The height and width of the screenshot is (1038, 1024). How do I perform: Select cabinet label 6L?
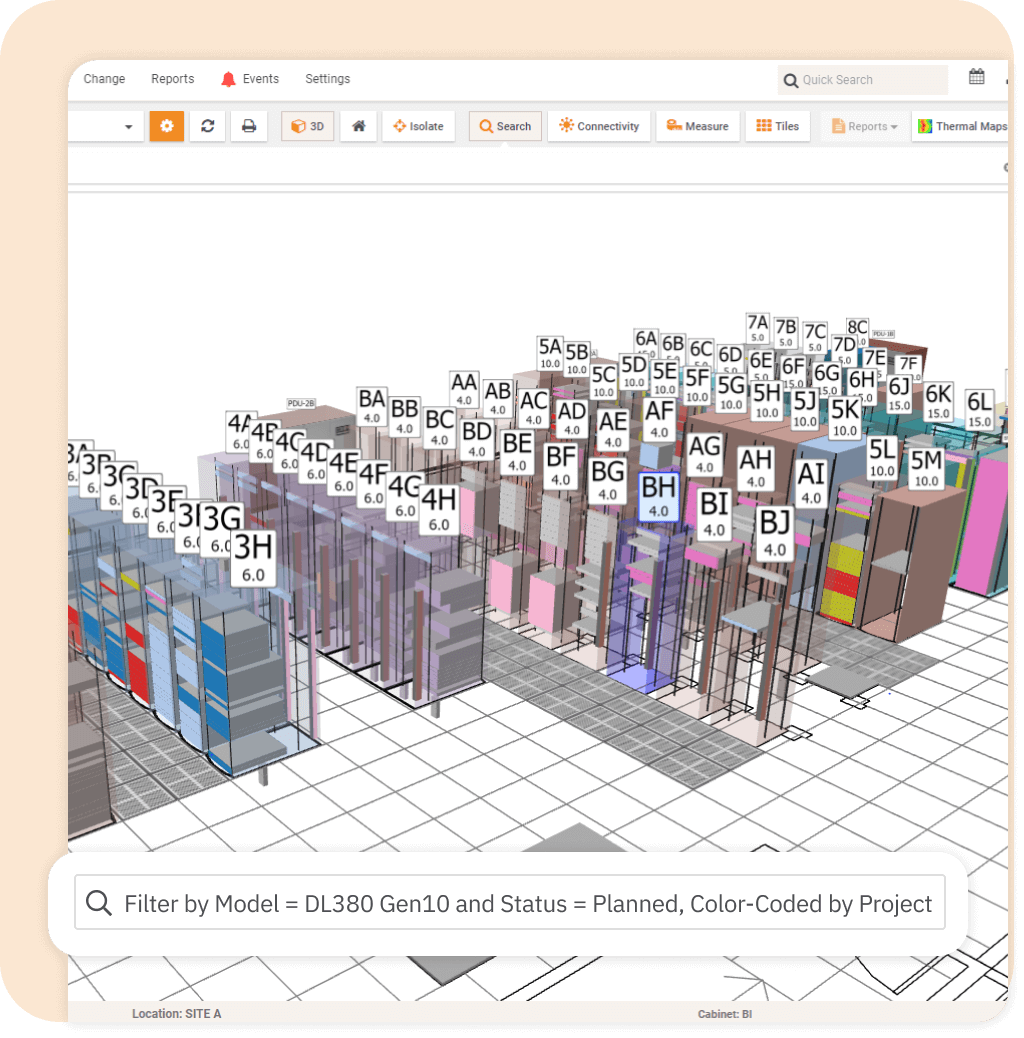click(979, 410)
